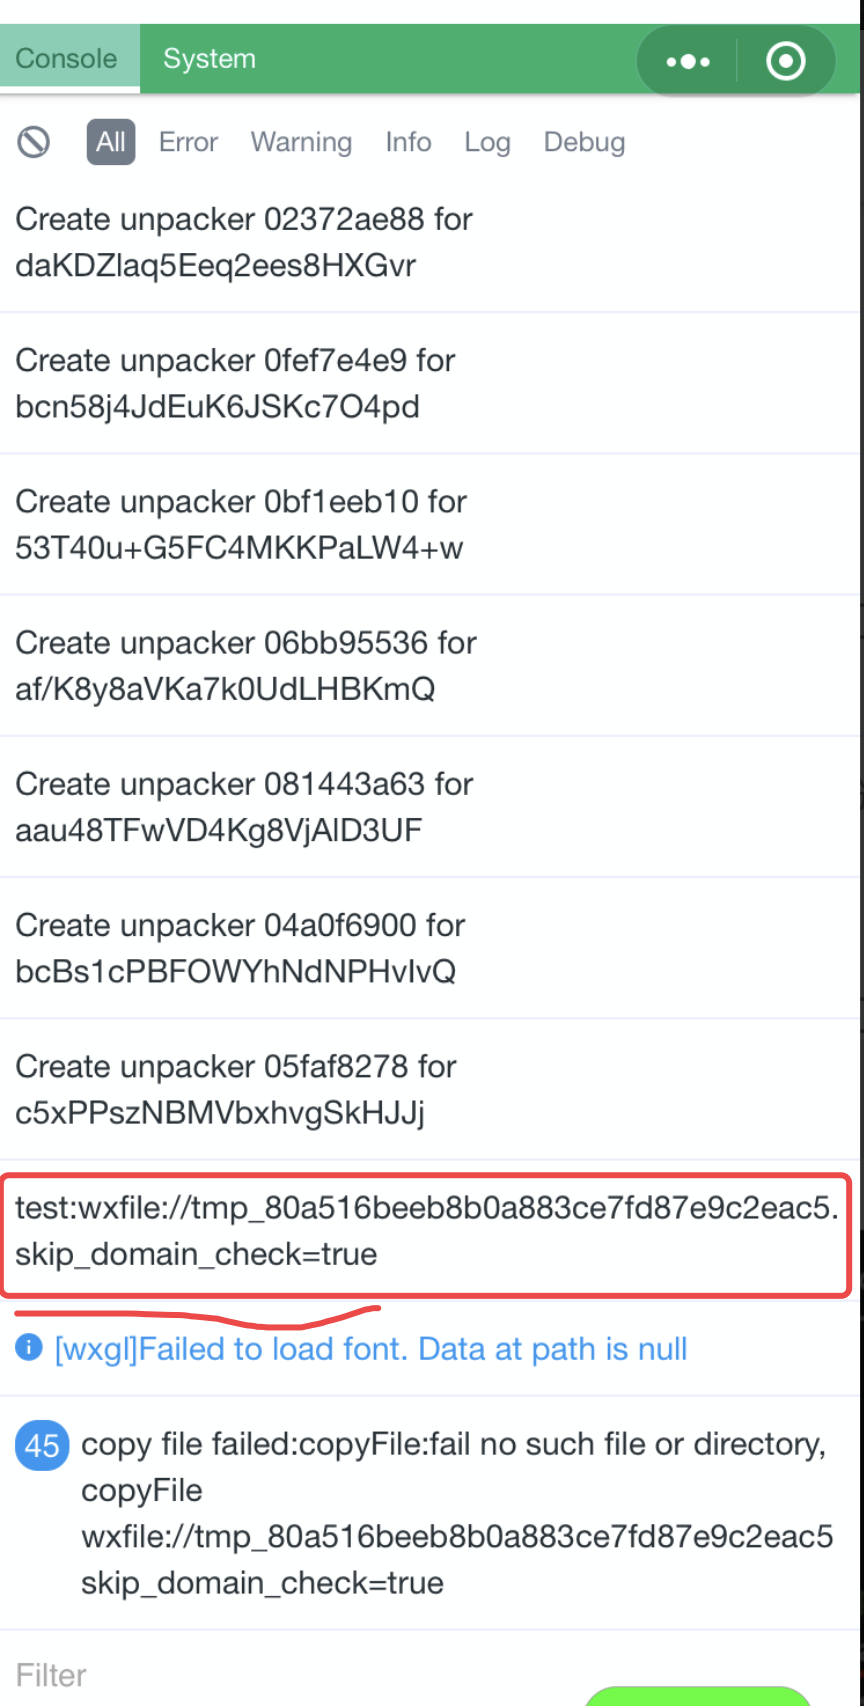Viewport: 864px width, 1706px height.
Task: Switch to the System tab
Action: 209,59
